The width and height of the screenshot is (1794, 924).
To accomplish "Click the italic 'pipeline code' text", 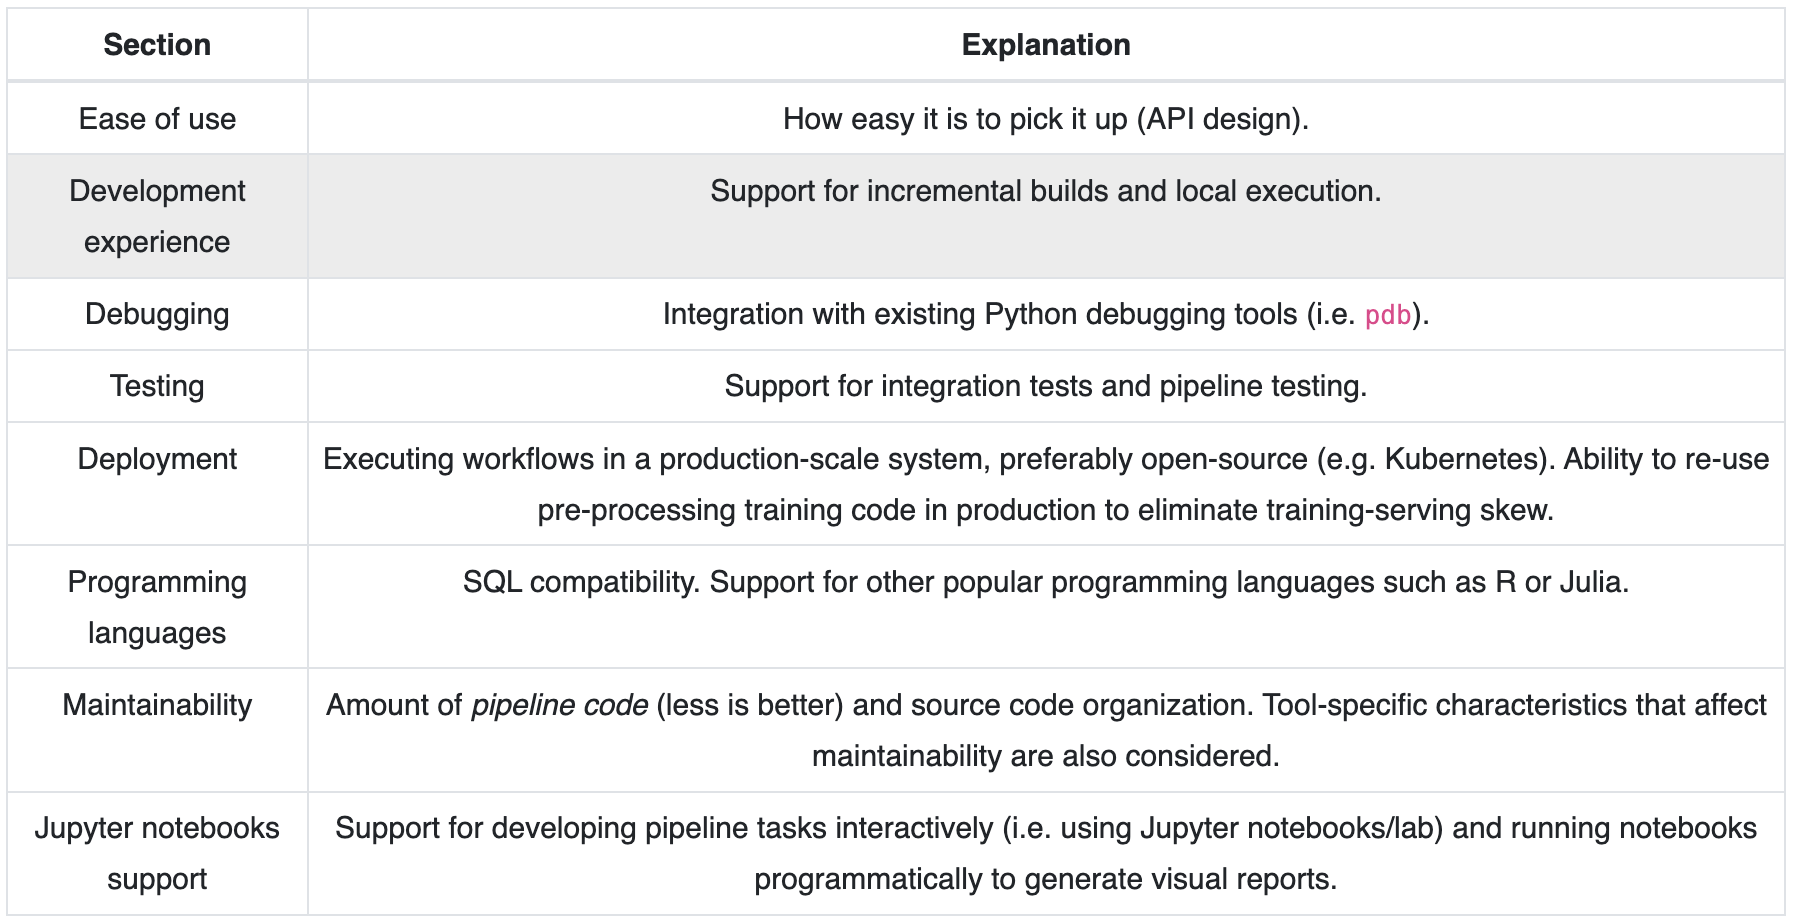I will point(559,705).
